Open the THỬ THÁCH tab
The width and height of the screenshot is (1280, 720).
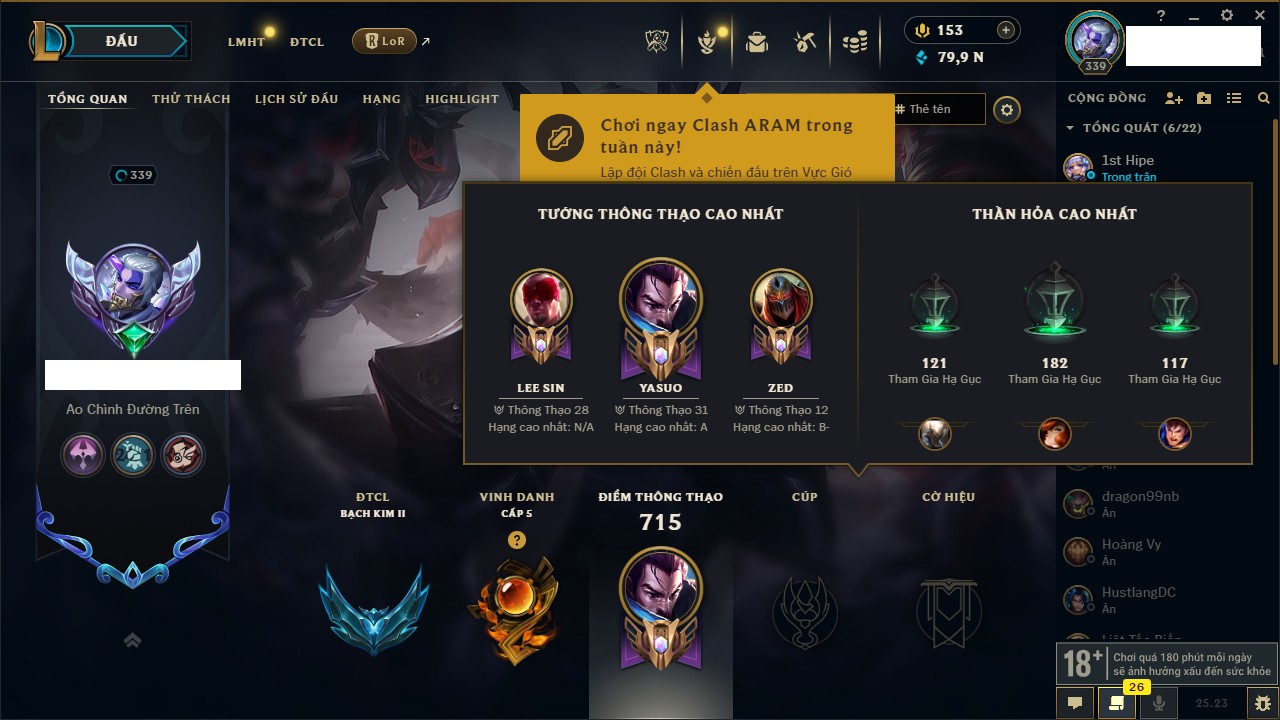point(191,99)
